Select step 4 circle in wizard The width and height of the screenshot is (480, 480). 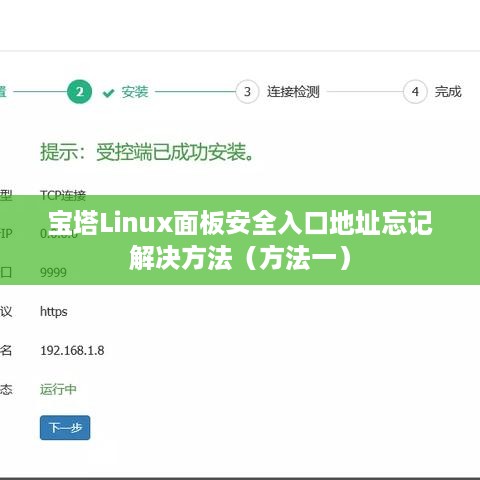point(415,92)
